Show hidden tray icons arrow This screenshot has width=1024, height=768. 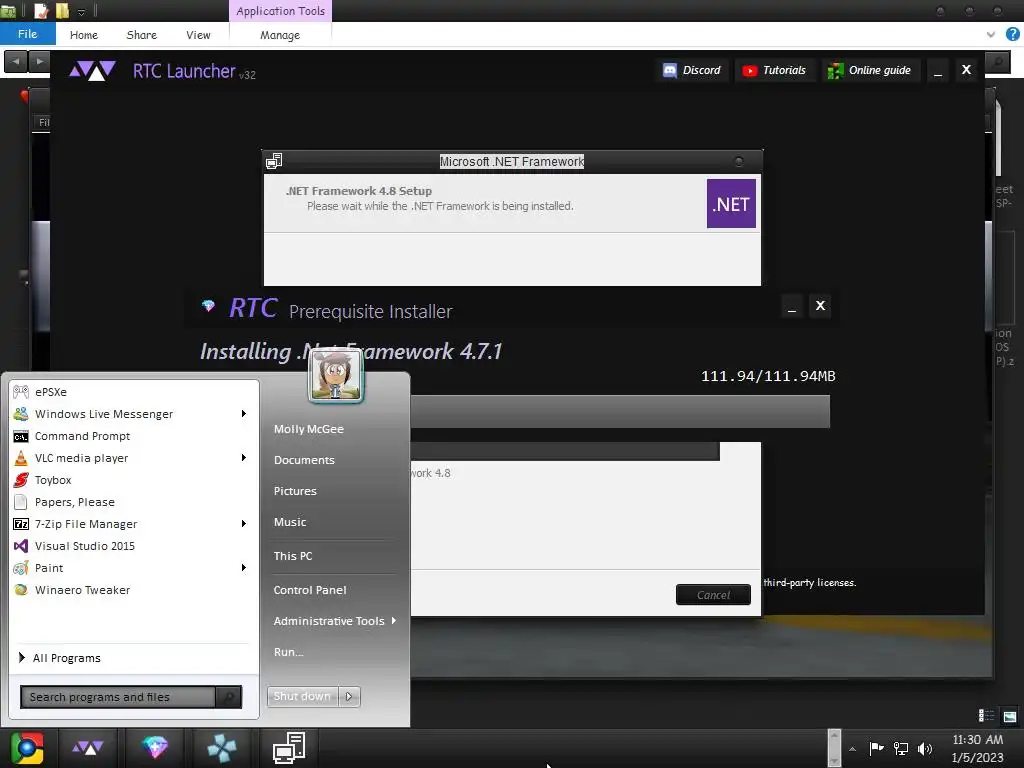point(852,749)
